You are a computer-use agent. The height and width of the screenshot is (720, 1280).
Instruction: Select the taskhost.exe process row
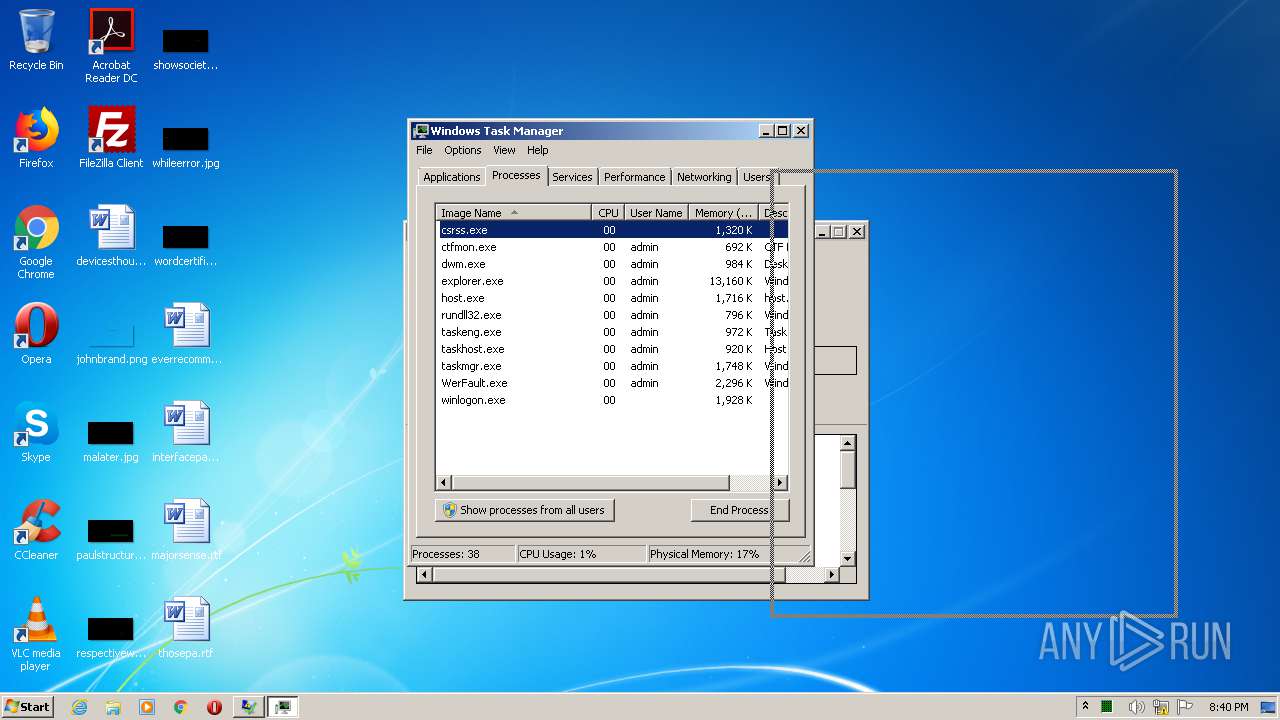(612, 349)
